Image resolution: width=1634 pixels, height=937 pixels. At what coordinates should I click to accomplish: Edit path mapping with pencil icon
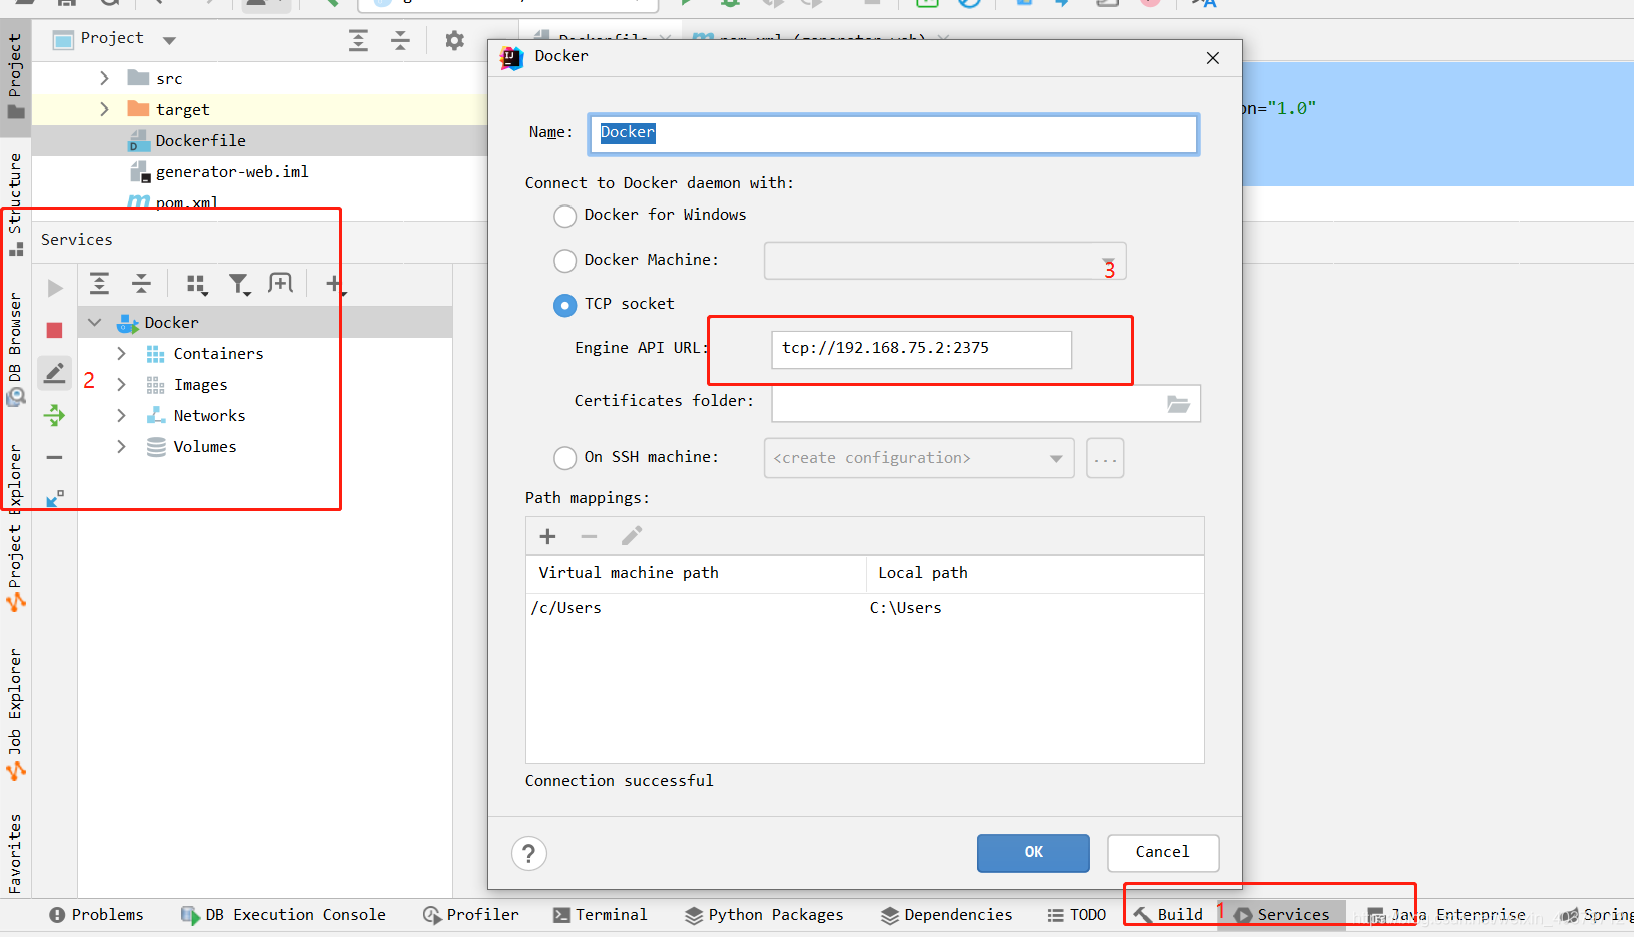pos(631,536)
